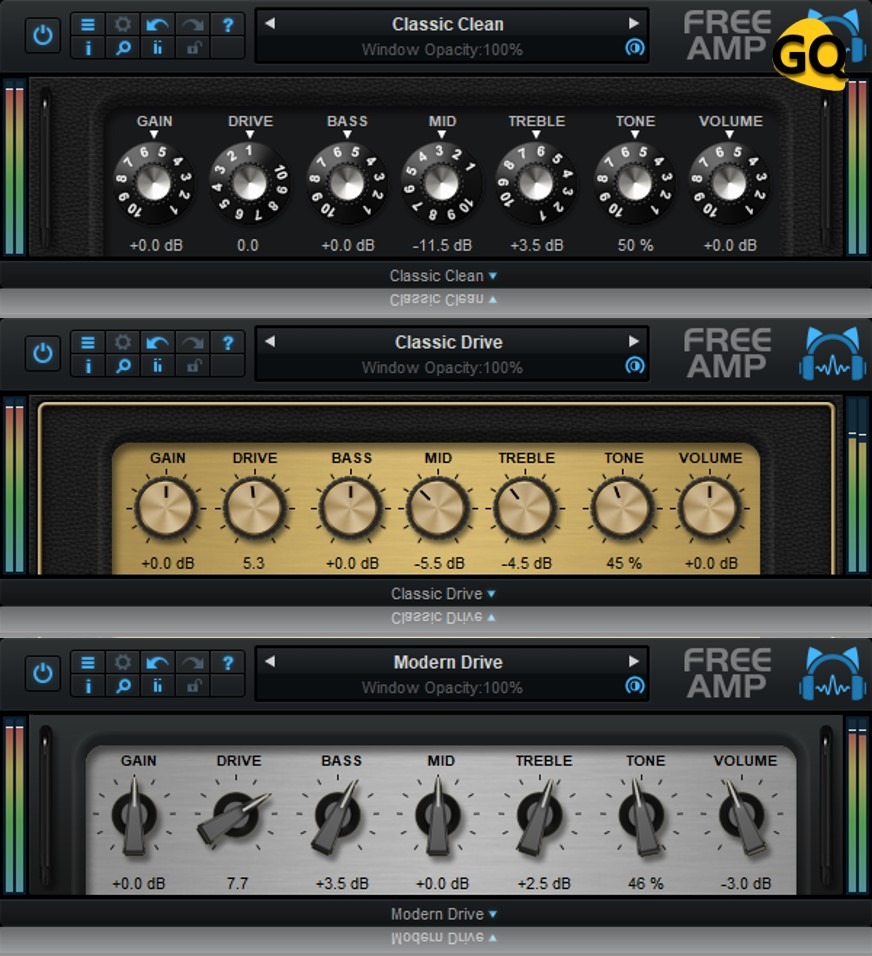This screenshot has height=956, width=872.
Task: Click the Blue Cat logo in Modern Drive plugin
Action: click(x=833, y=675)
